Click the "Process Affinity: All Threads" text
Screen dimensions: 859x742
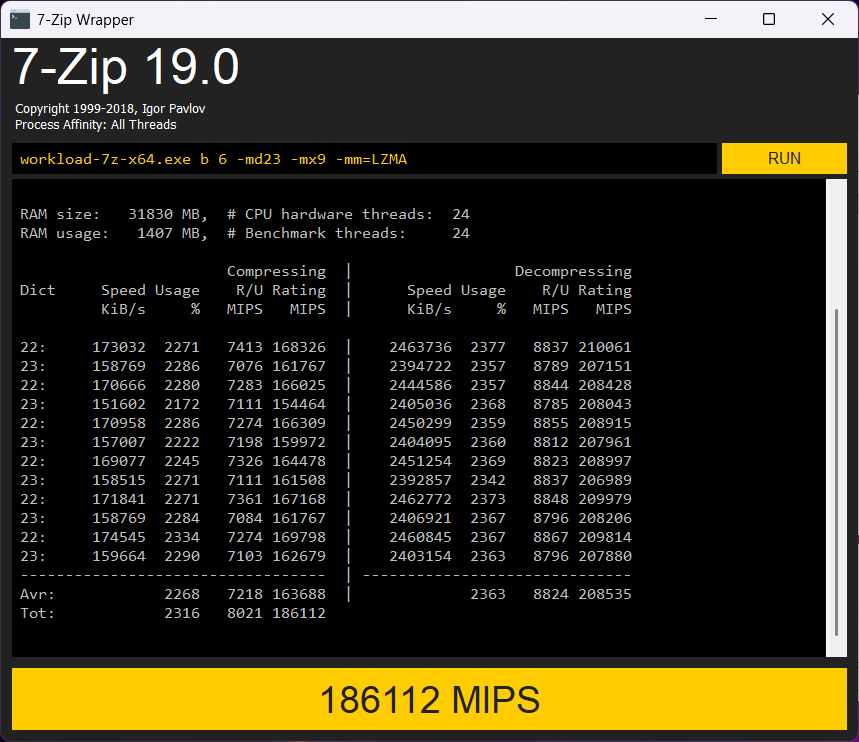point(96,125)
